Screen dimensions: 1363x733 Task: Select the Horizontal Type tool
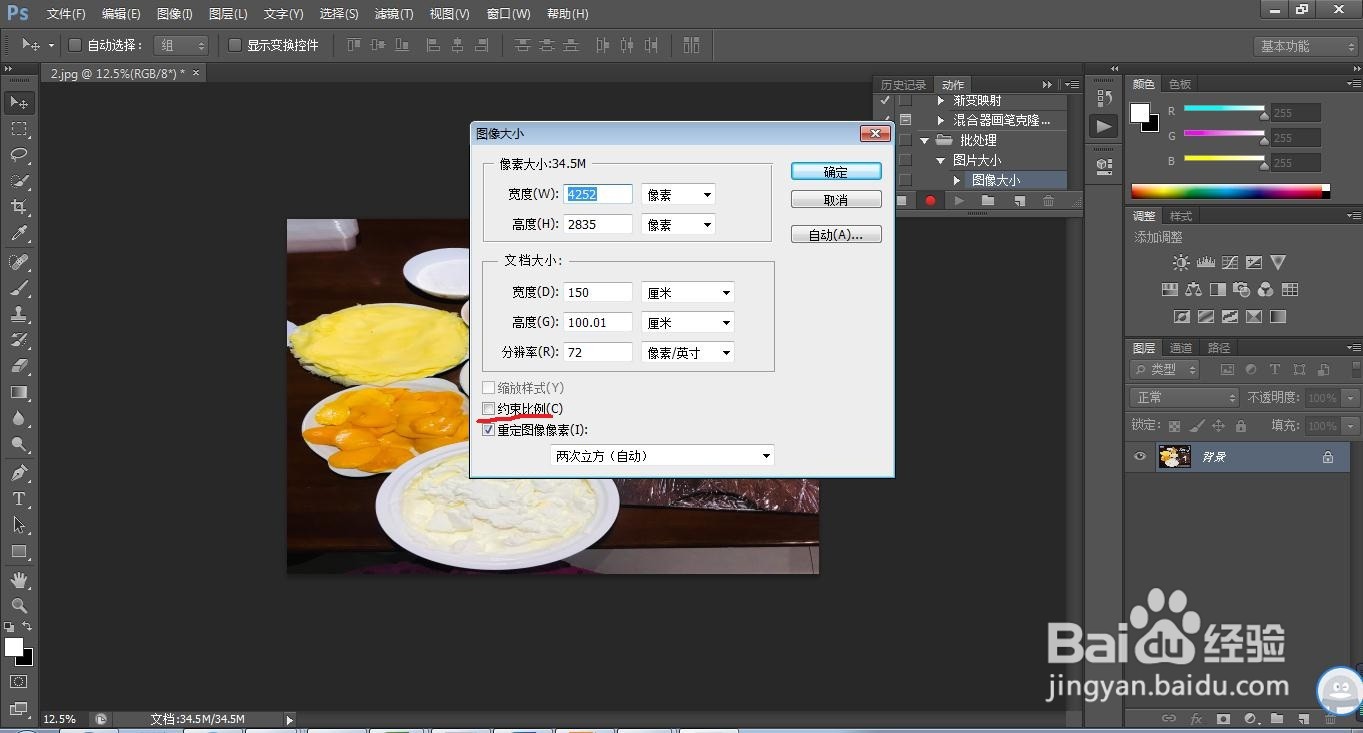point(18,499)
